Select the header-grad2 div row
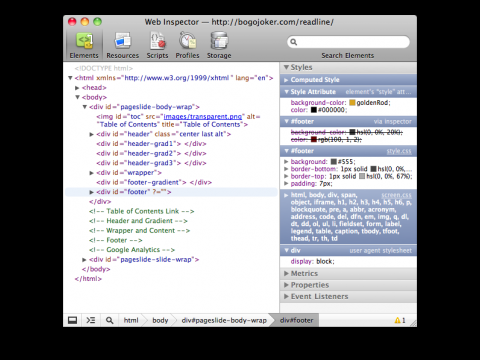The width and height of the screenshot is (480, 360). pyautogui.click(x=151, y=154)
